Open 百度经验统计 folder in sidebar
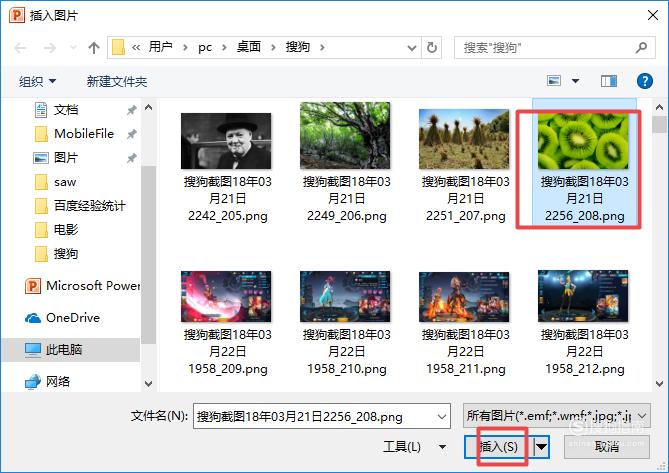The width and height of the screenshot is (669, 473). click(80, 206)
